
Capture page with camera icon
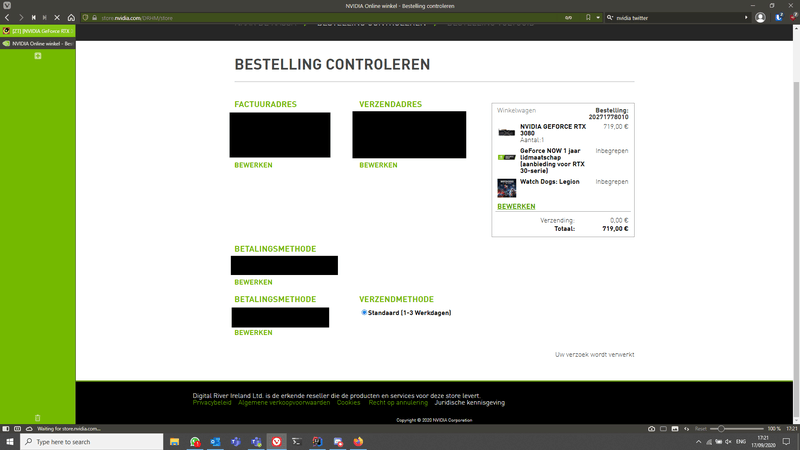[652, 429]
